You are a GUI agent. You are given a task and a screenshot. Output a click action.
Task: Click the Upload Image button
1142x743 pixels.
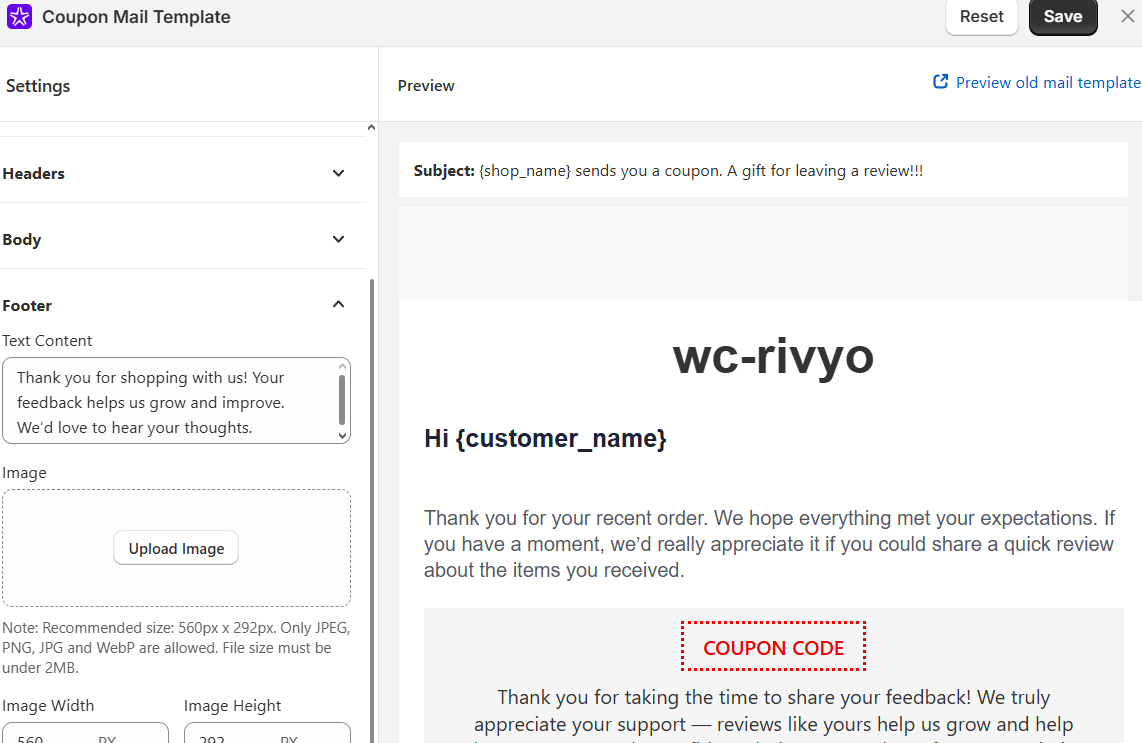[176, 549]
